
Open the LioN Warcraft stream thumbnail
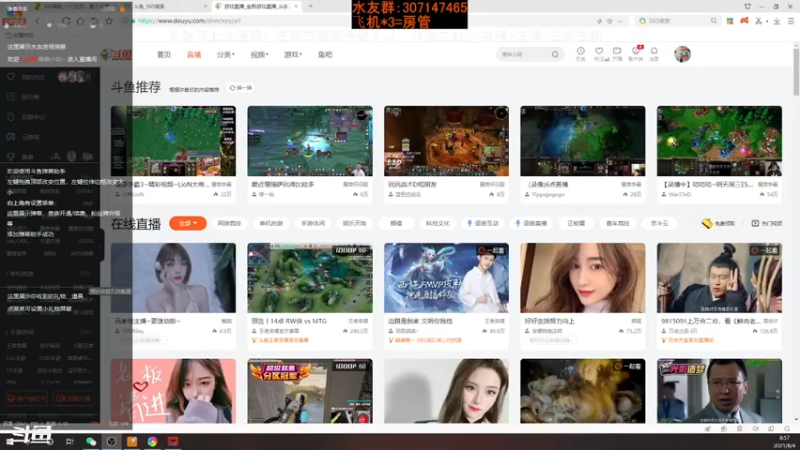[173, 141]
